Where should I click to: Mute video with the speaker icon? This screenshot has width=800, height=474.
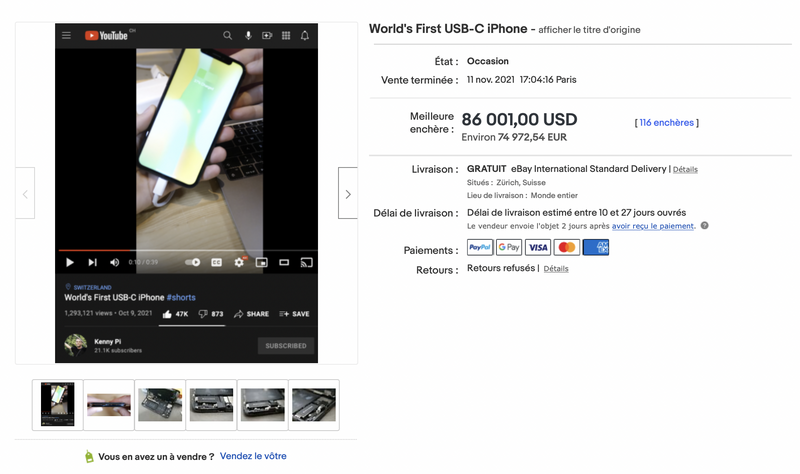pos(115,262)
